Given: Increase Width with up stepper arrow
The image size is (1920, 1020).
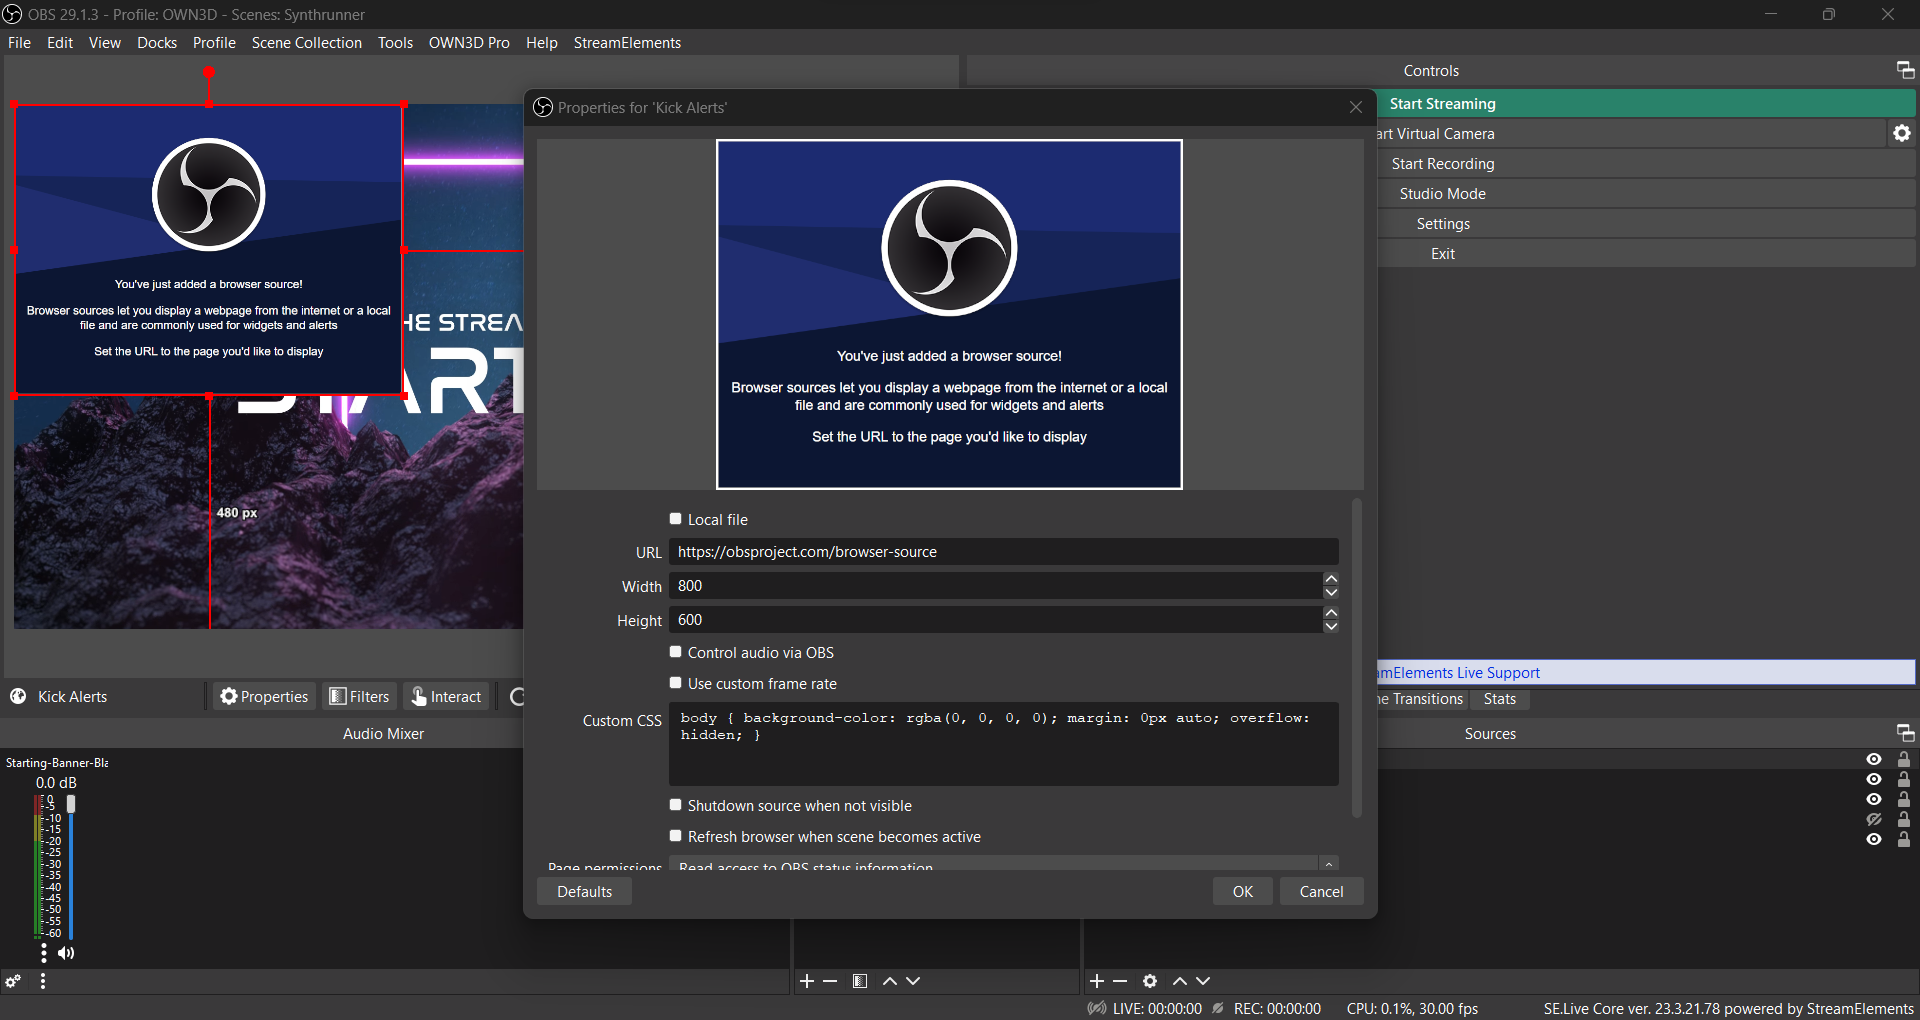Looking at the screenshot, I should pyautogui.click(x=1331, y=579).
